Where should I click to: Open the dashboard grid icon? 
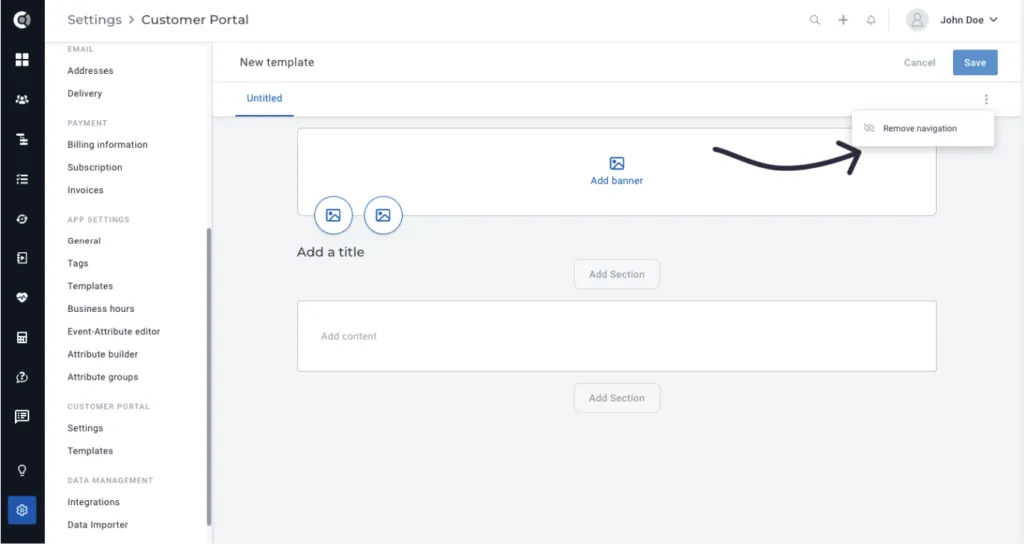pyautogui.click(x=22, y=59)
